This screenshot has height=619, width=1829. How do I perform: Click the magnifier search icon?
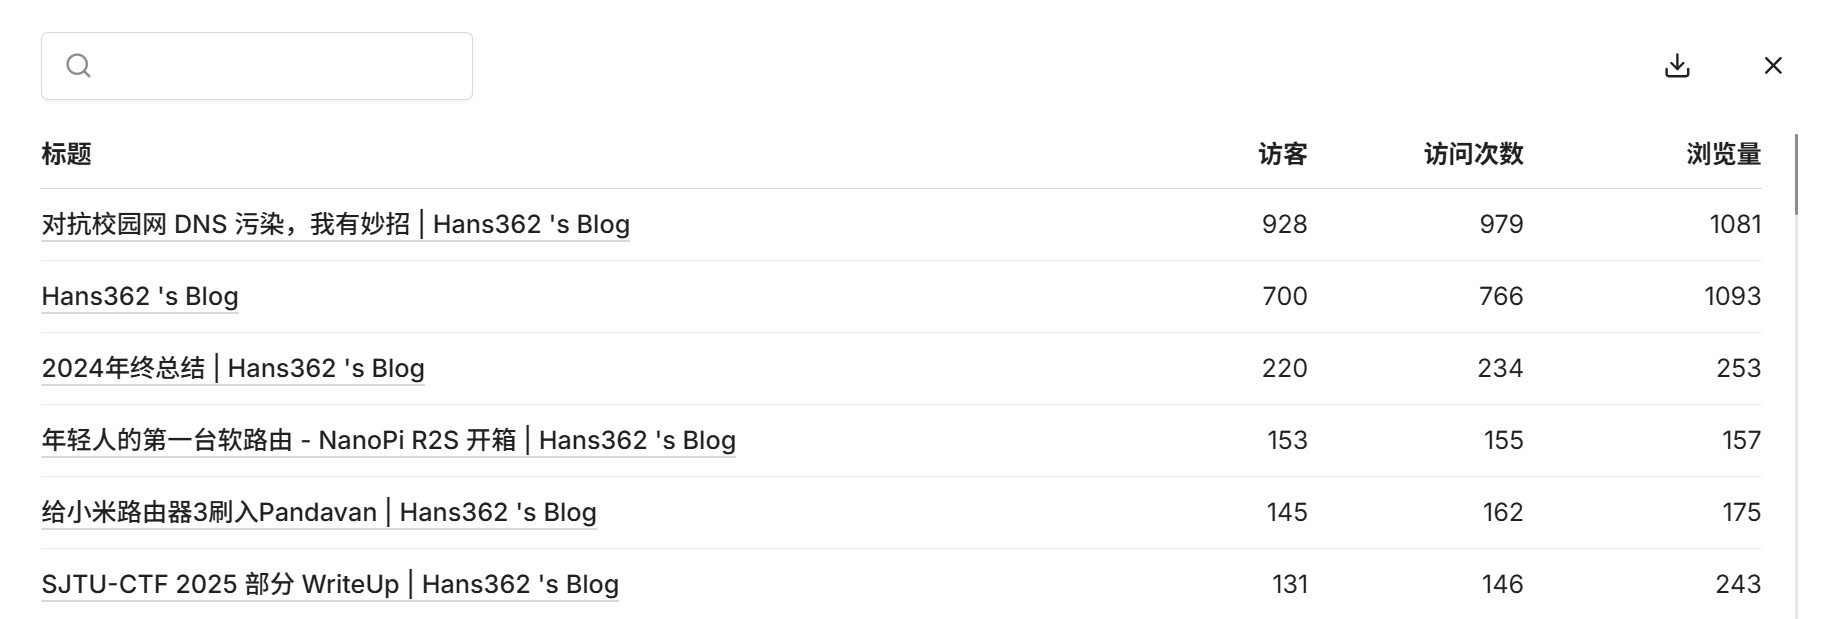tap(78, 66)
